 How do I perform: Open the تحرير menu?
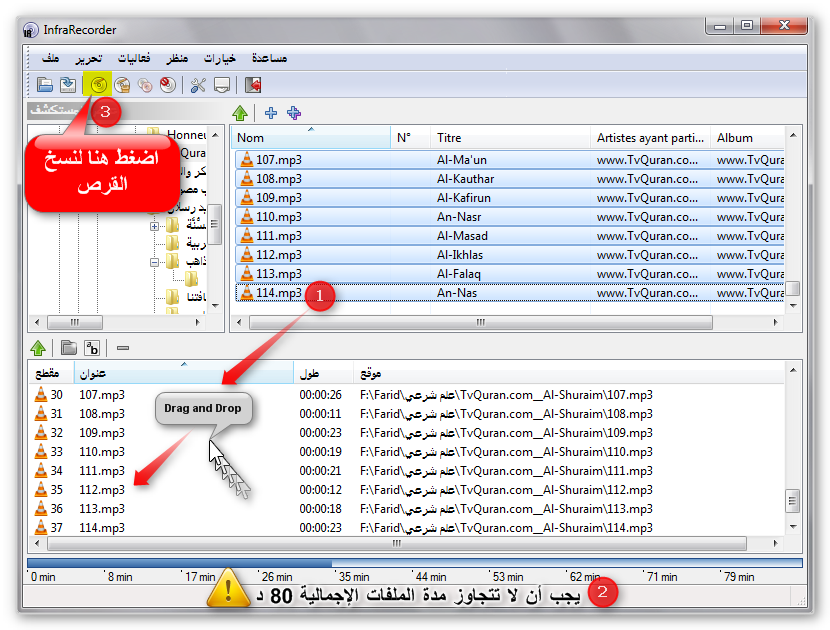[88, 58]
